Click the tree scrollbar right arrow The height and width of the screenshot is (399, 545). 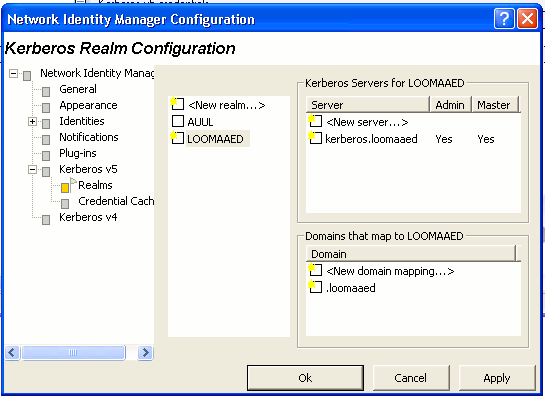pyautogui.click(x=145, y=353)
